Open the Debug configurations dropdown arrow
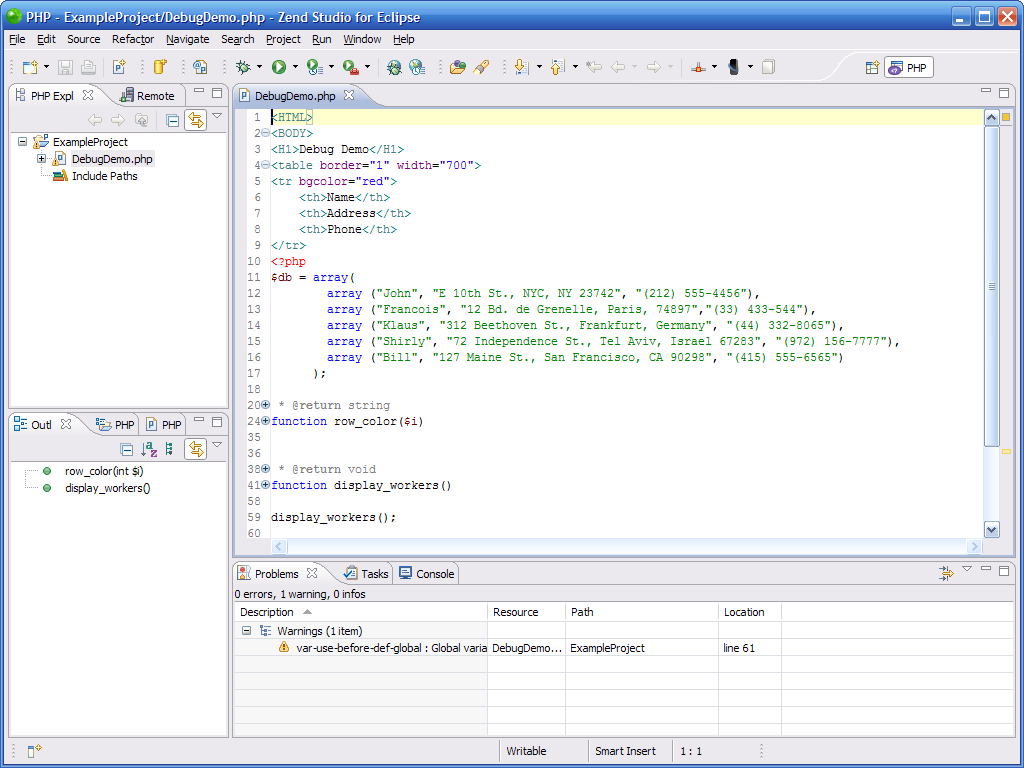This screenshot has height=768, width=1024. click(259, 67)
